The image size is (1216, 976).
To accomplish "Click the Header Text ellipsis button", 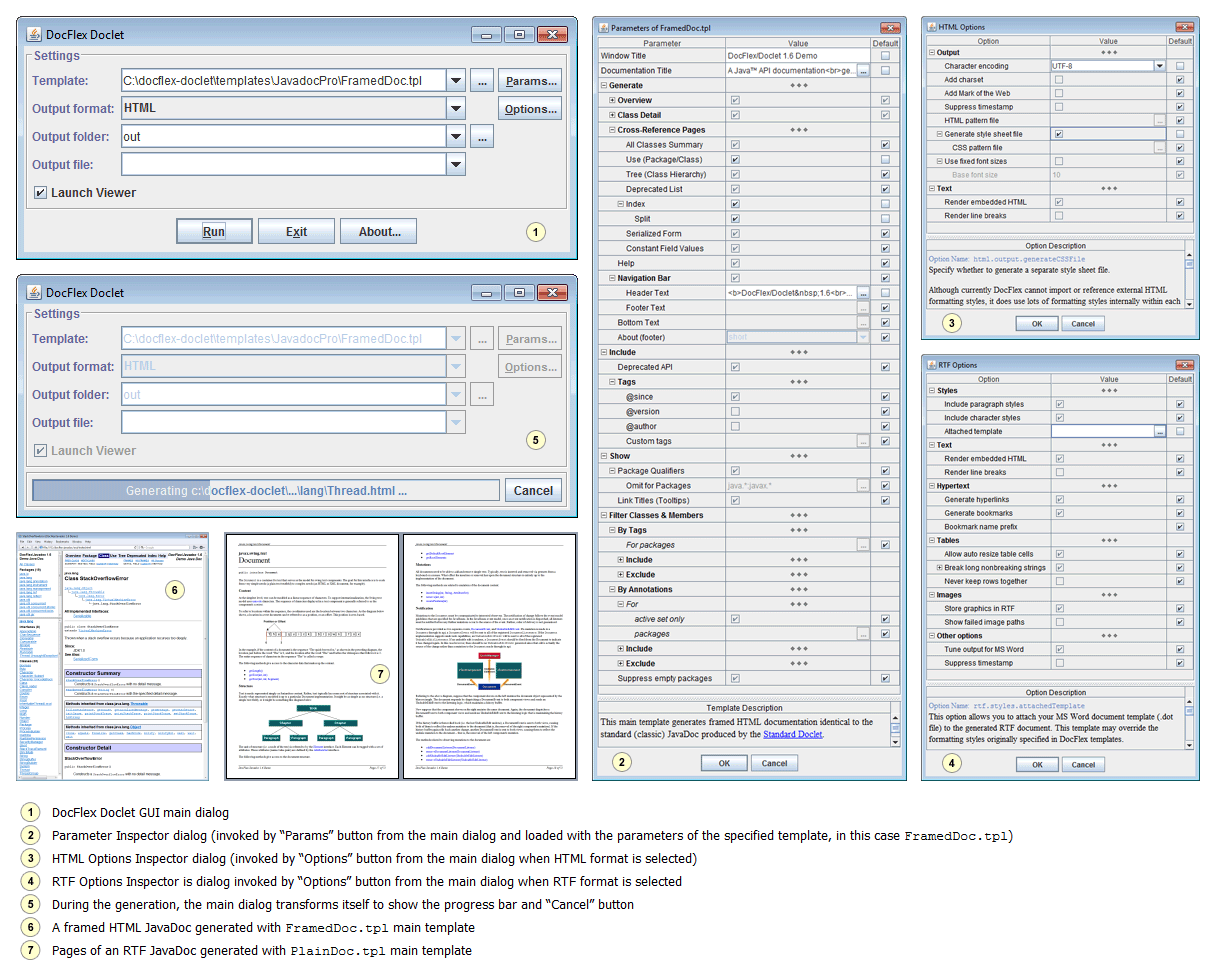I will (863, 293).
